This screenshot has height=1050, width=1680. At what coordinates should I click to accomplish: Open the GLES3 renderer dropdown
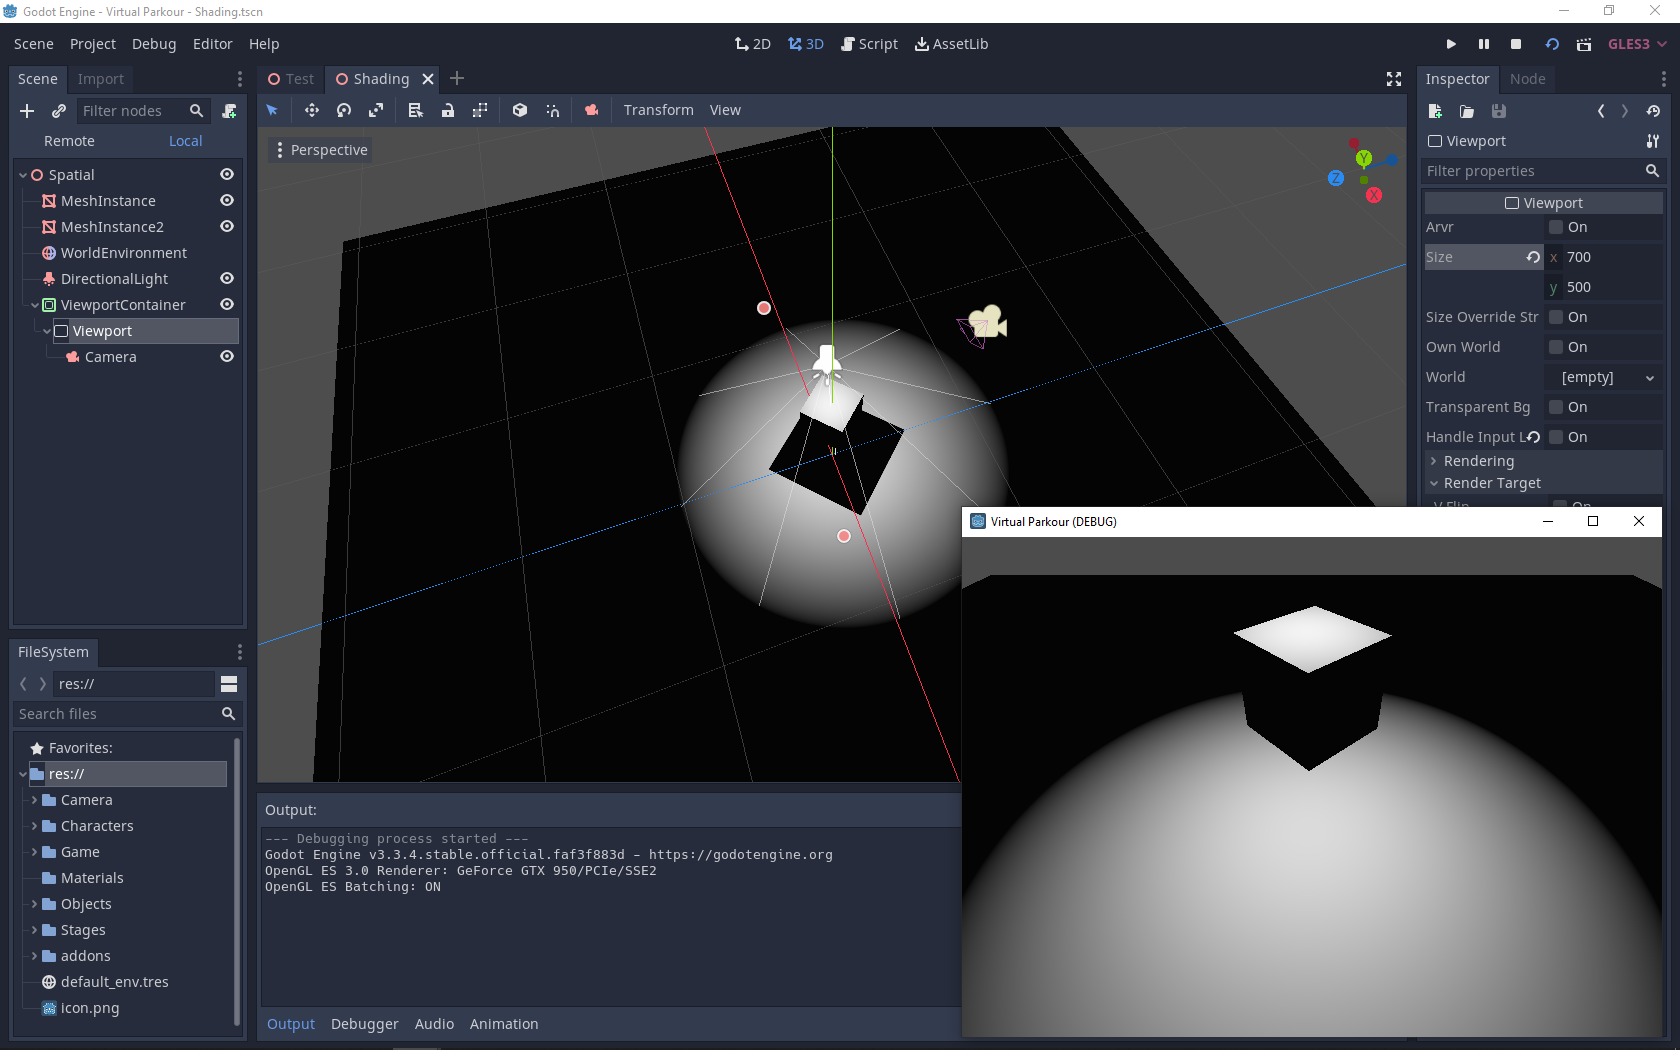pyautogui.click(x=1637, y=44)
